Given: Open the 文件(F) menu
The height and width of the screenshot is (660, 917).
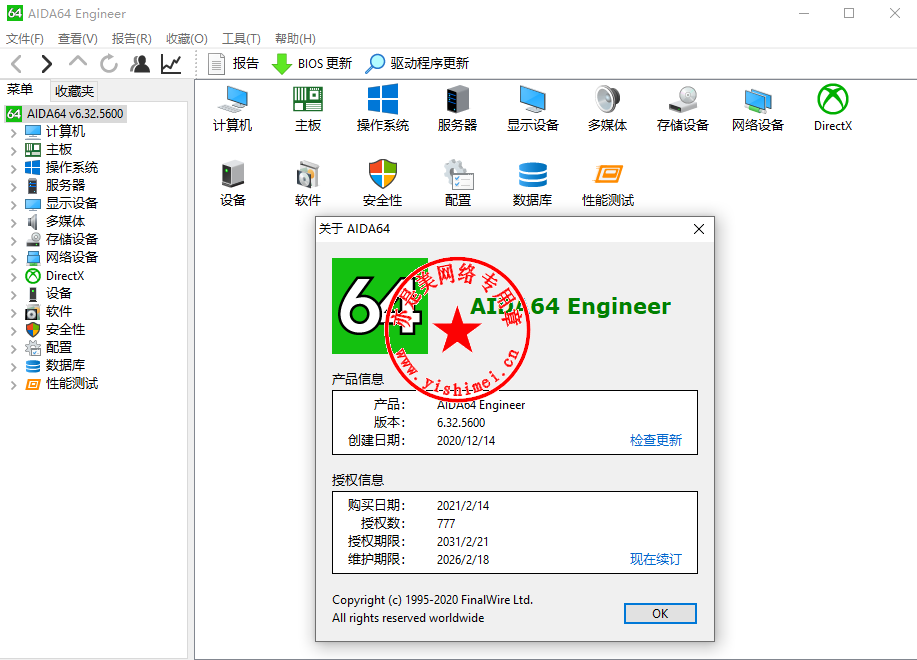Looking at the screenshot, I should (x=25, y=39).
